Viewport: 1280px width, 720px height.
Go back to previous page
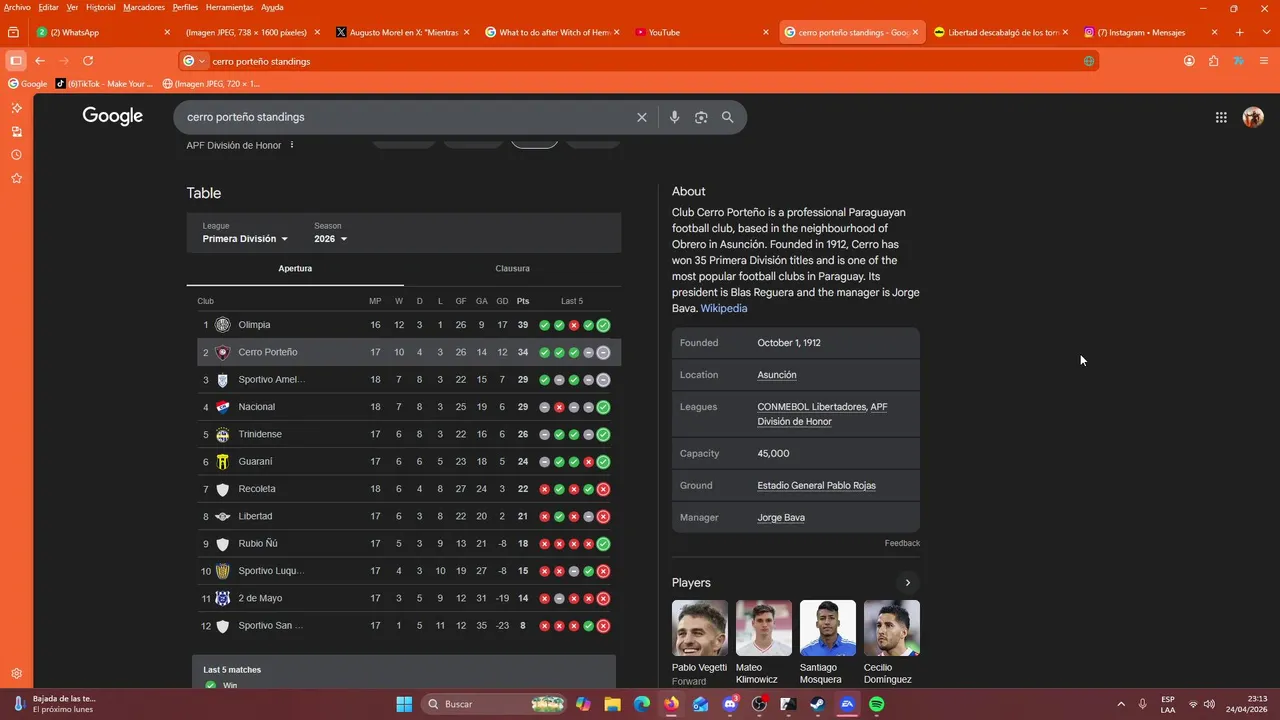[40, 61]
